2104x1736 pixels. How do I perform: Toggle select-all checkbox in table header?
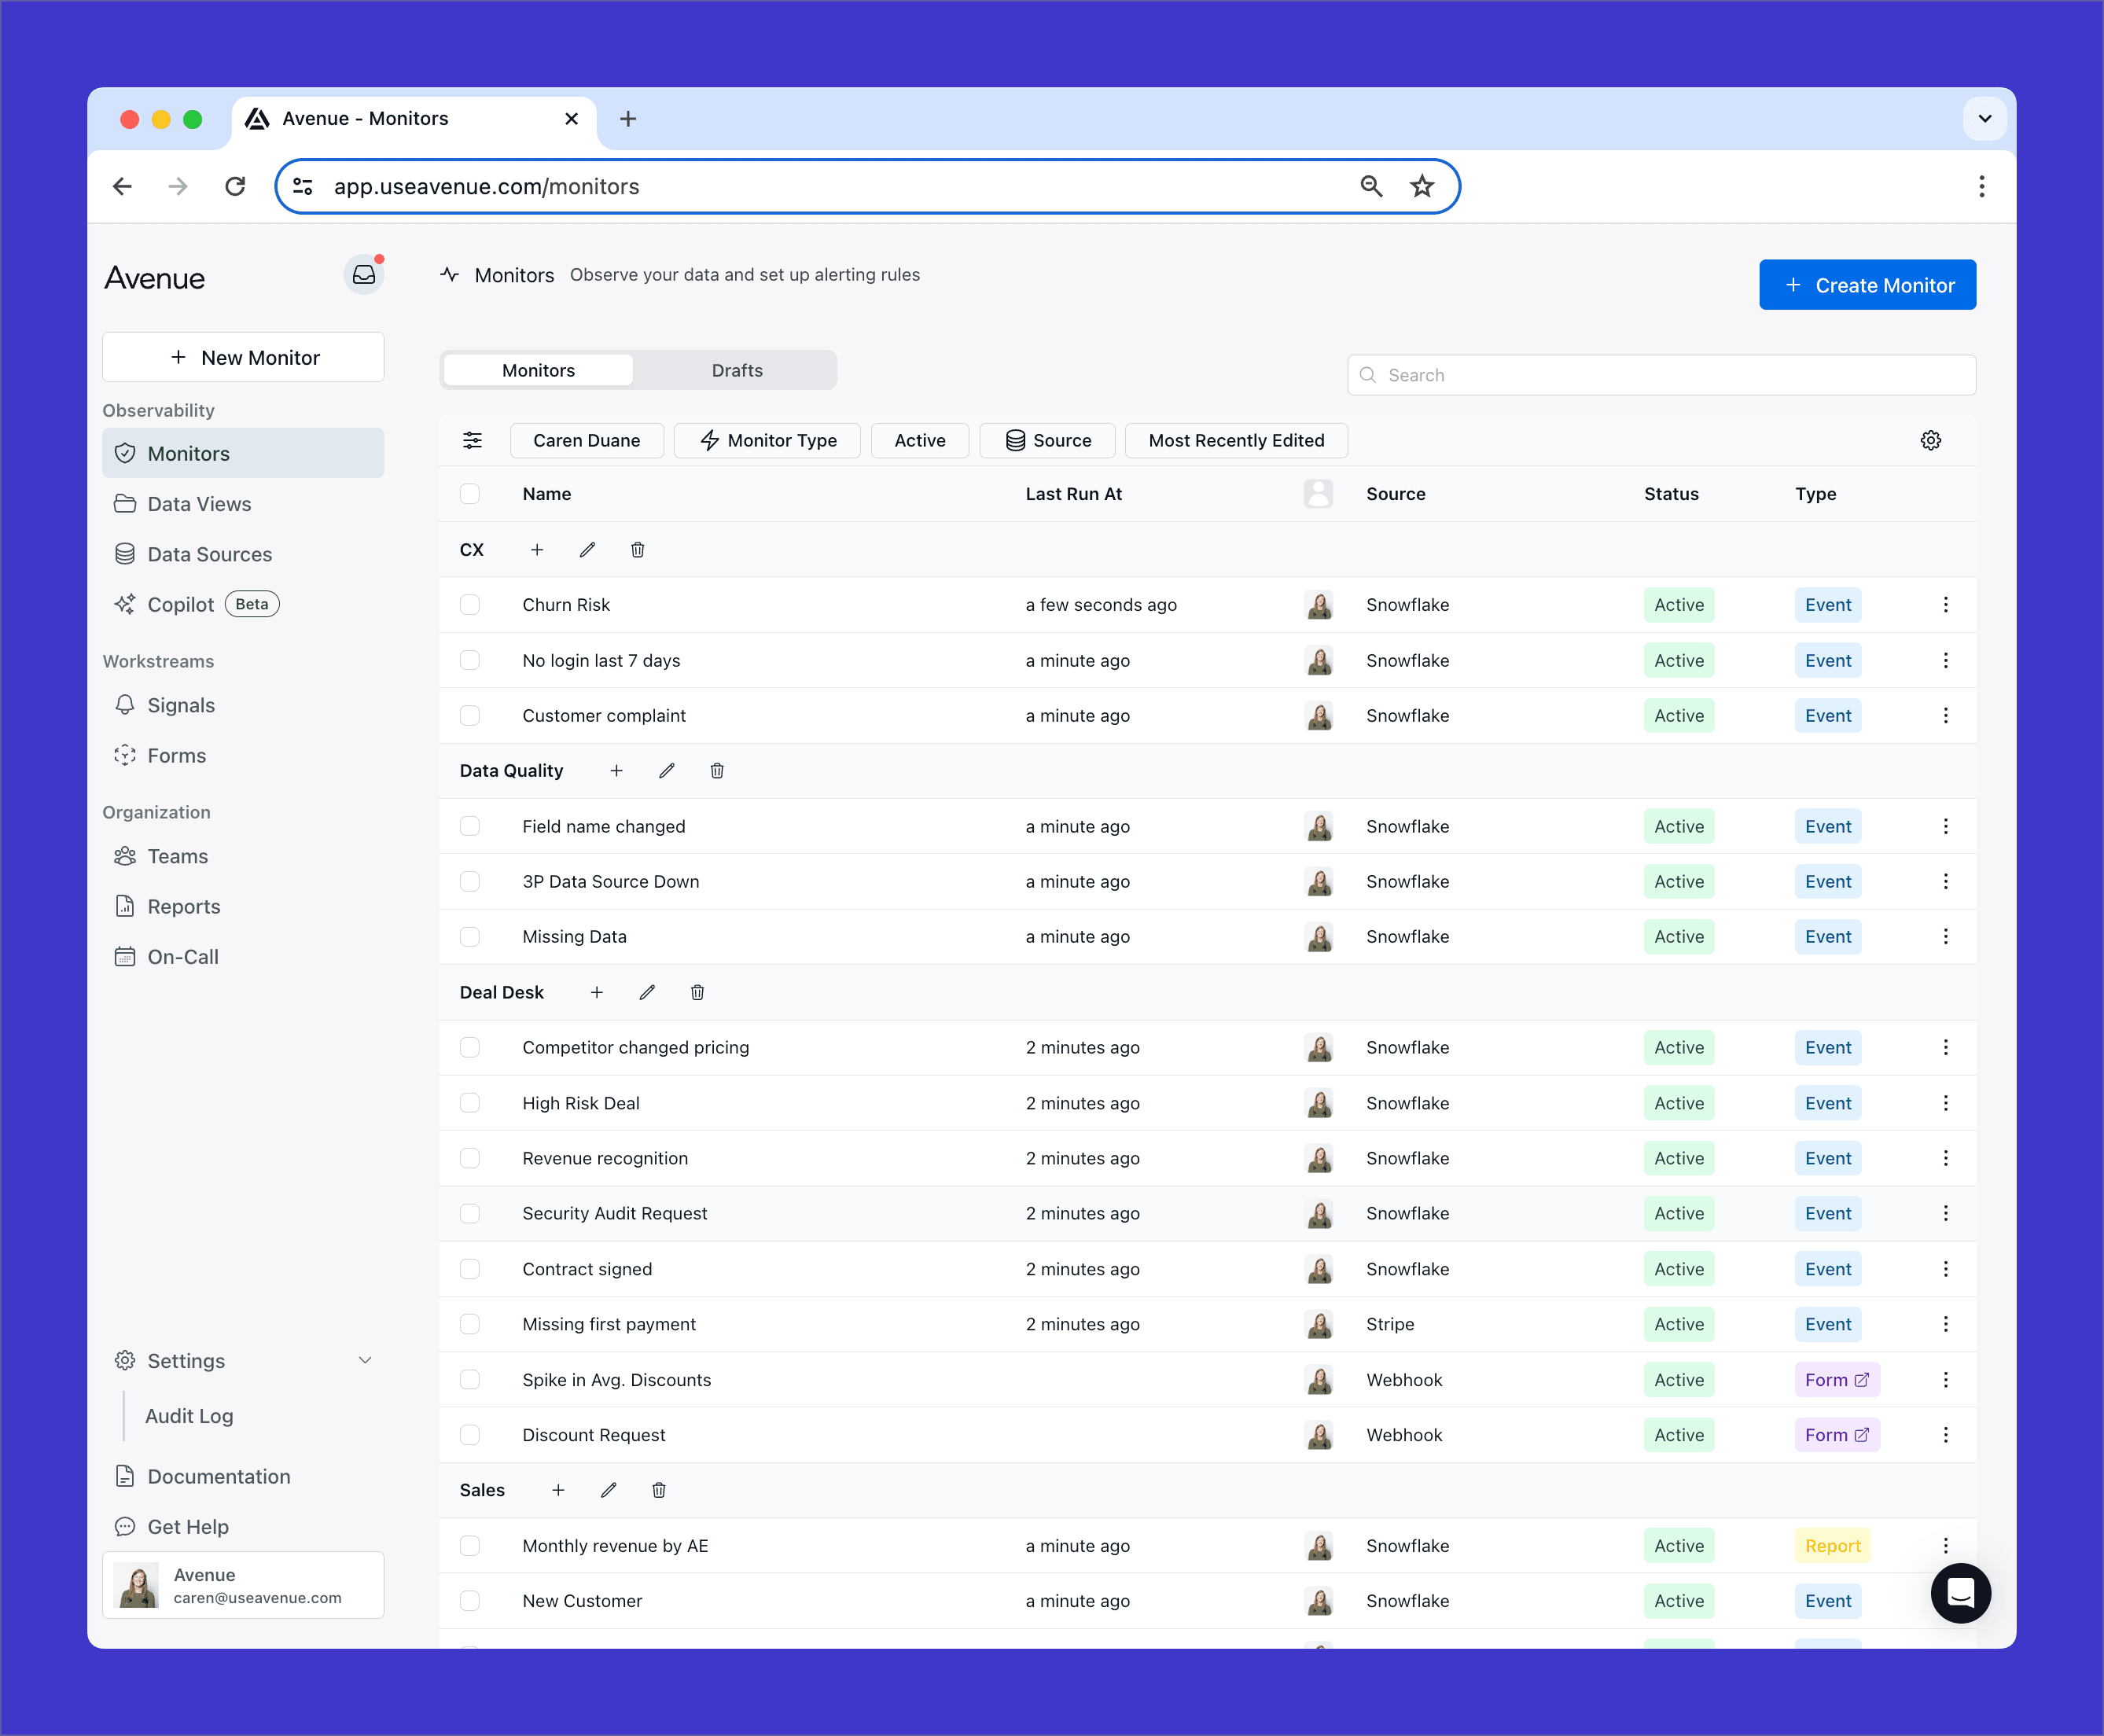pyautogui.click(x=470, y=494)
